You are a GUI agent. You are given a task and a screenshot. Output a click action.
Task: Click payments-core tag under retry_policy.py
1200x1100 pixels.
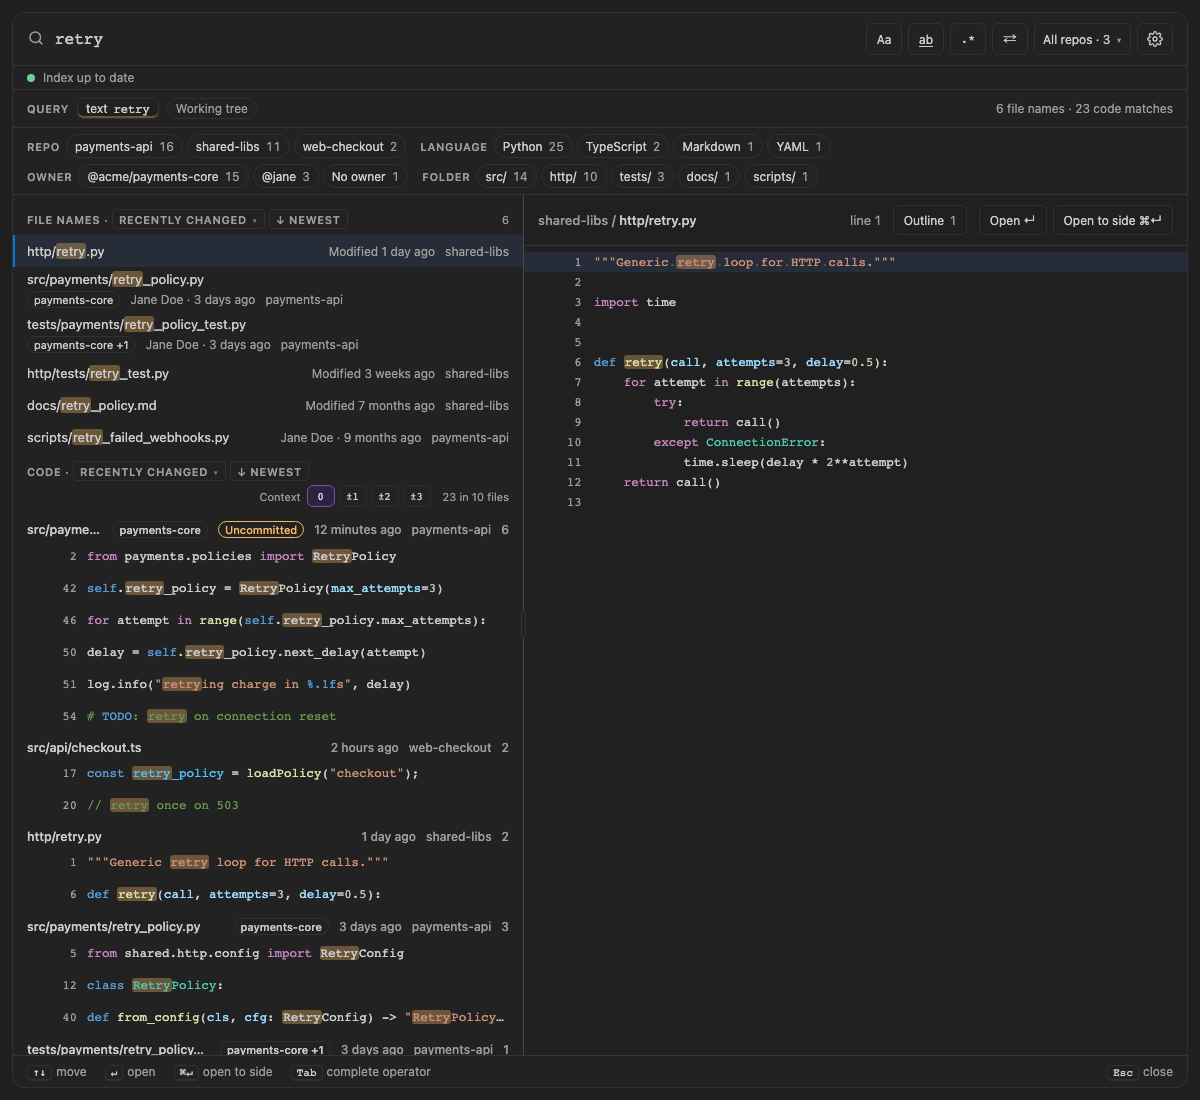(x=74, y=300)
